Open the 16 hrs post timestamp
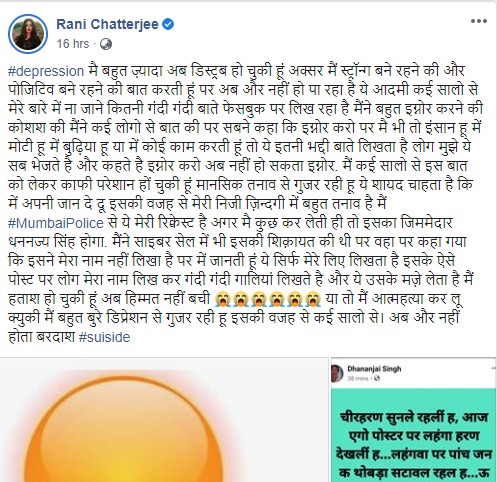Screen dimensions: 497x482 click(x=73, y=44)
